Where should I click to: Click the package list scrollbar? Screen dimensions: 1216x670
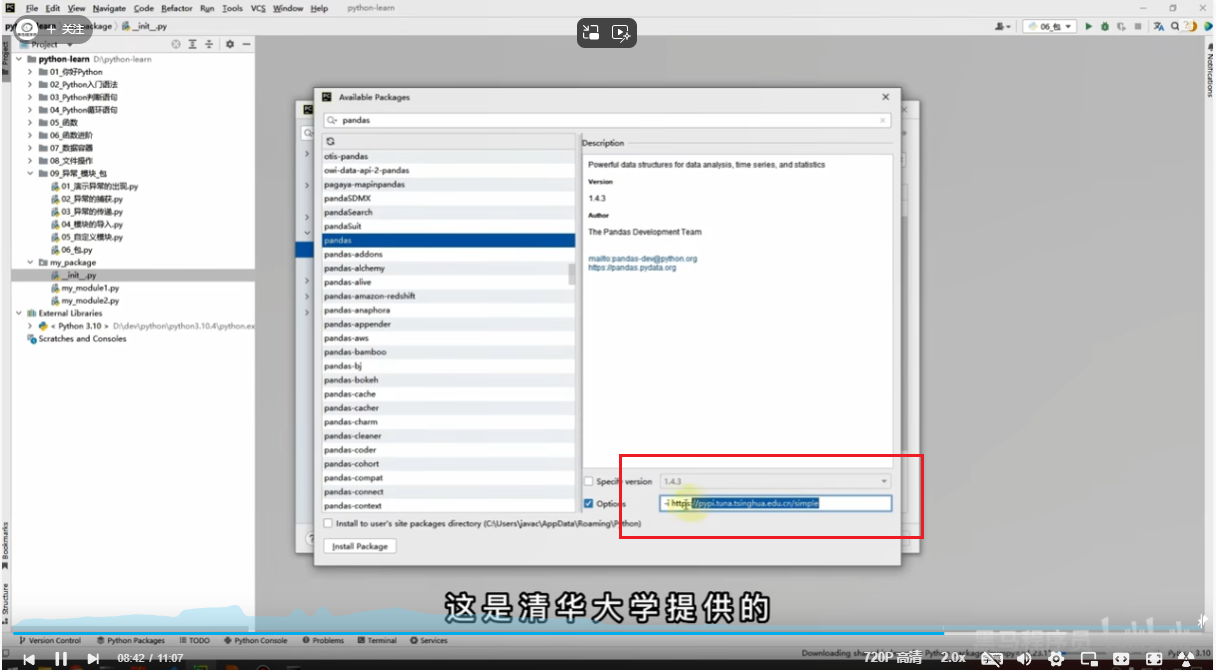point(572,273)
